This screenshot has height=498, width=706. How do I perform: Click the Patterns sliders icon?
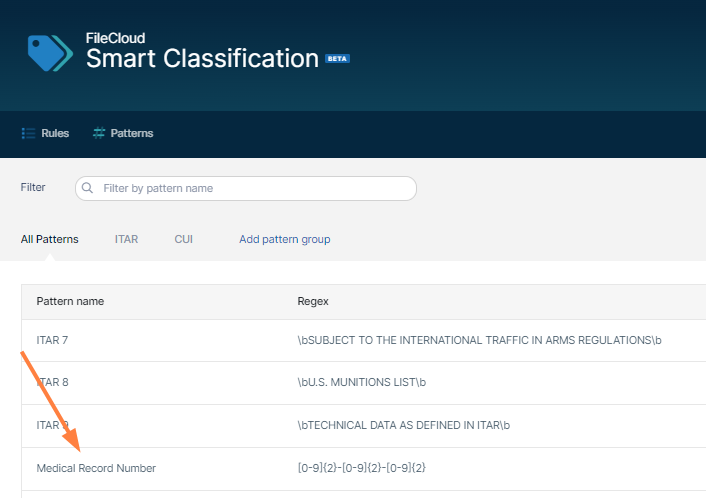click(98, 133)
